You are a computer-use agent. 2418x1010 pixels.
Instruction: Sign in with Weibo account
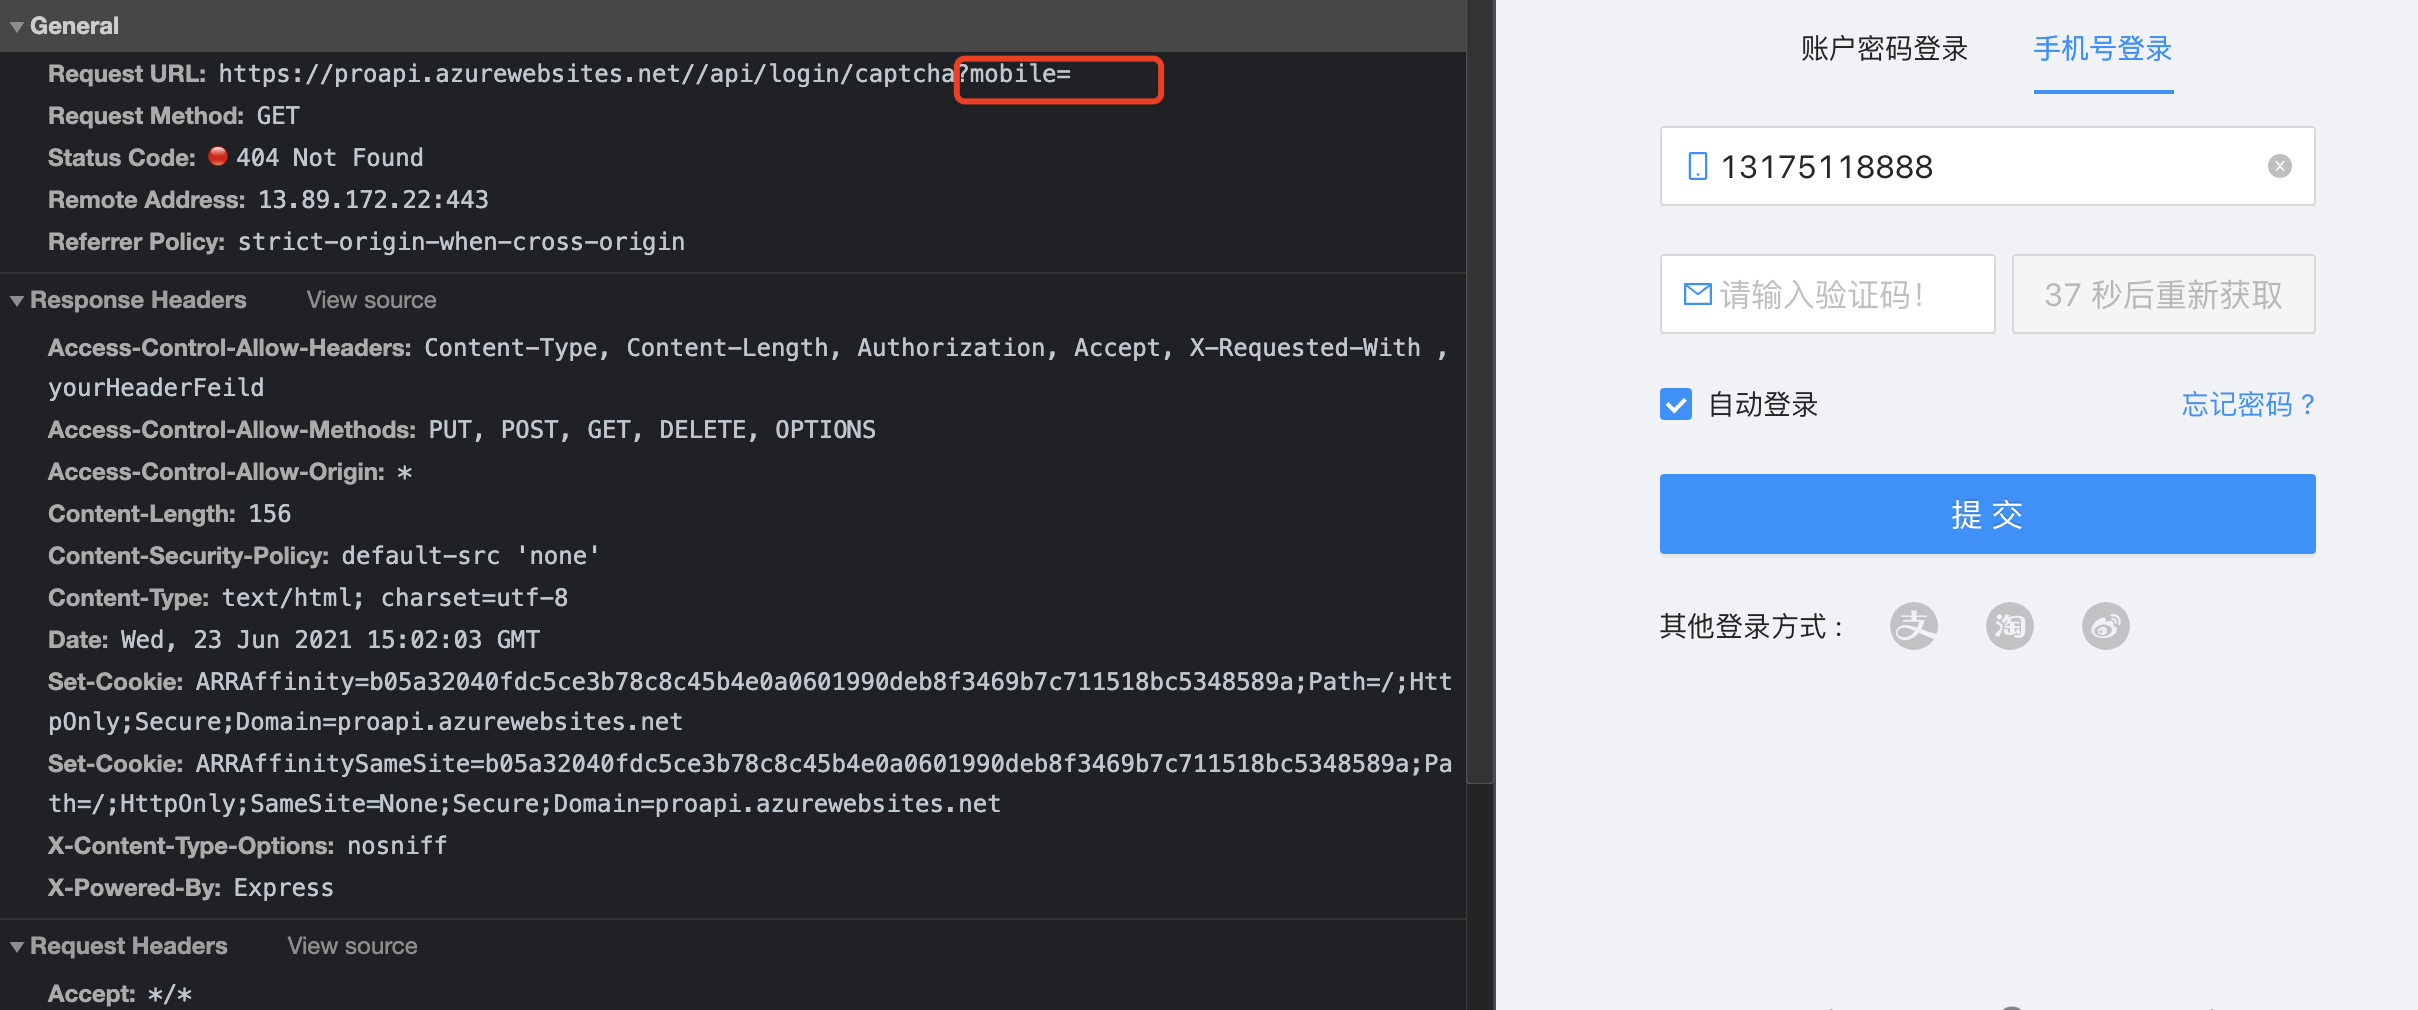(x=2105, y=625)
